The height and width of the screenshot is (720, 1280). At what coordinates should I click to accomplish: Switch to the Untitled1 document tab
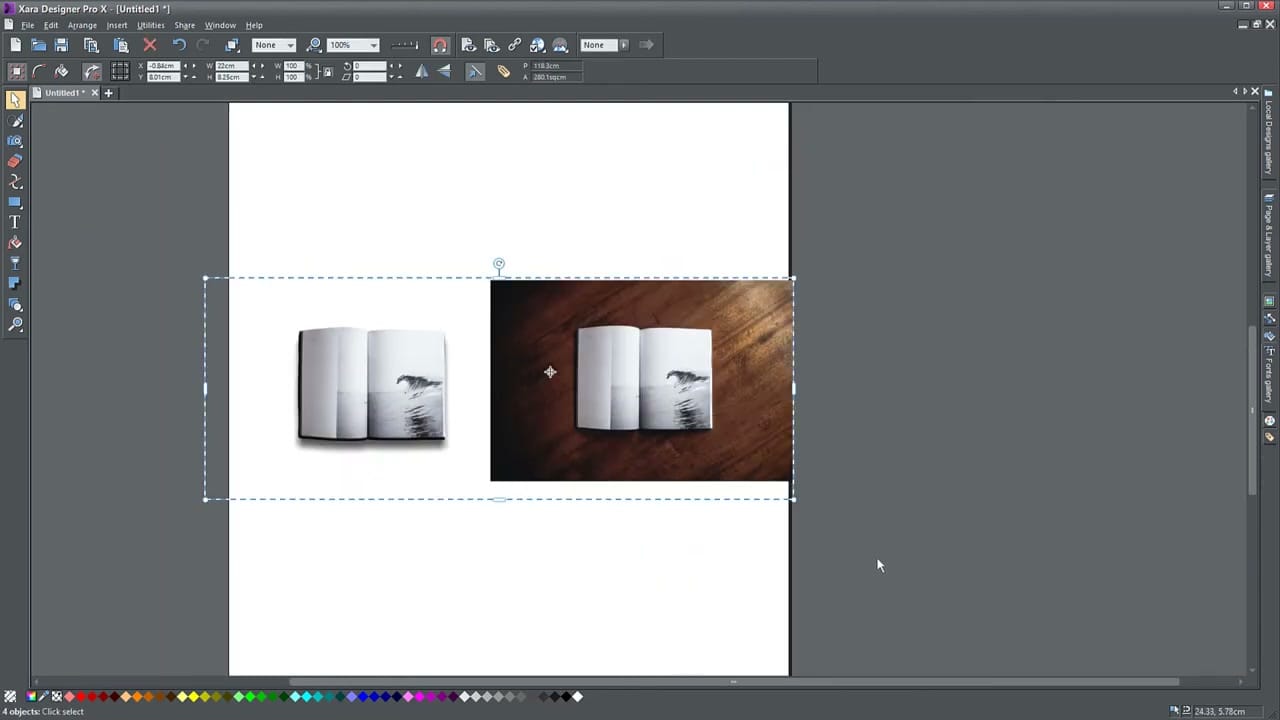(x=62, y=92)
